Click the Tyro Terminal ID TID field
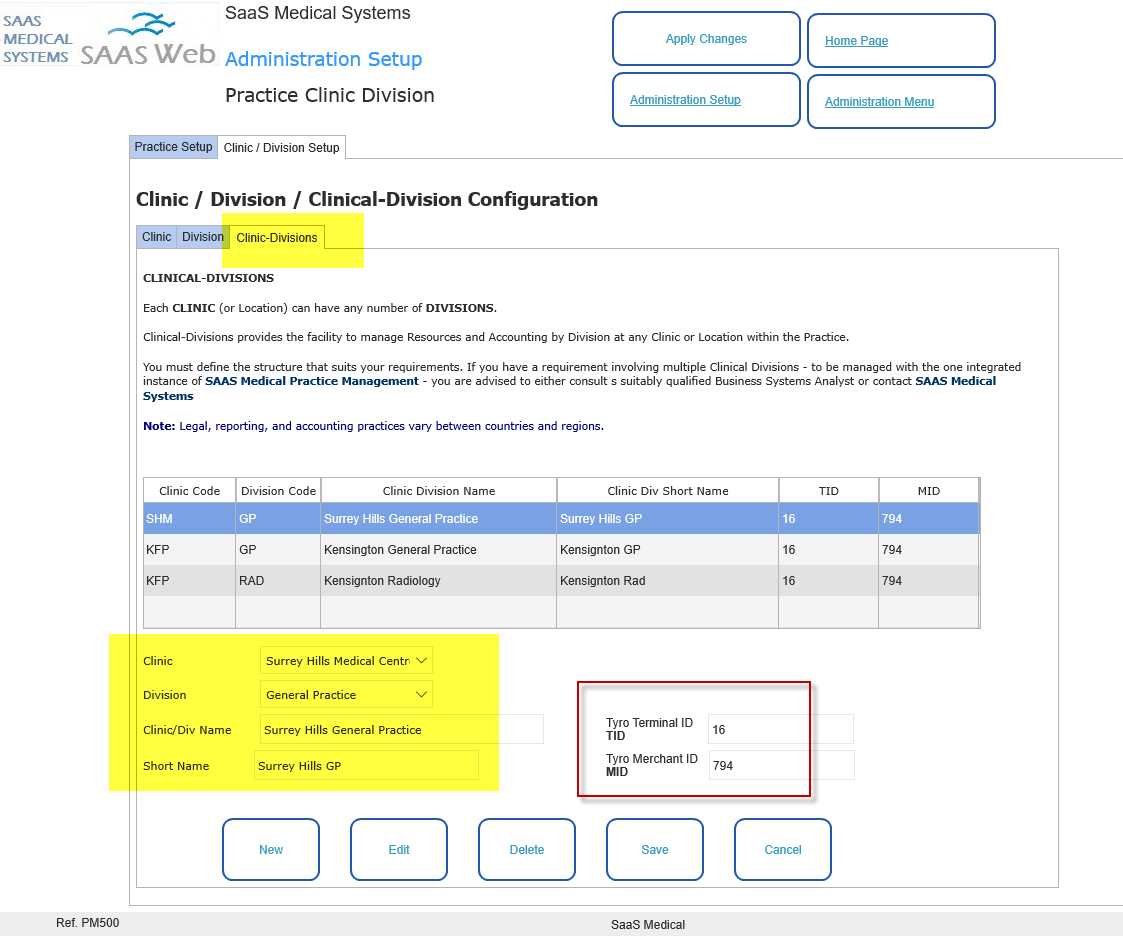The image size is (1123, 936). click(x=780, y=729)
